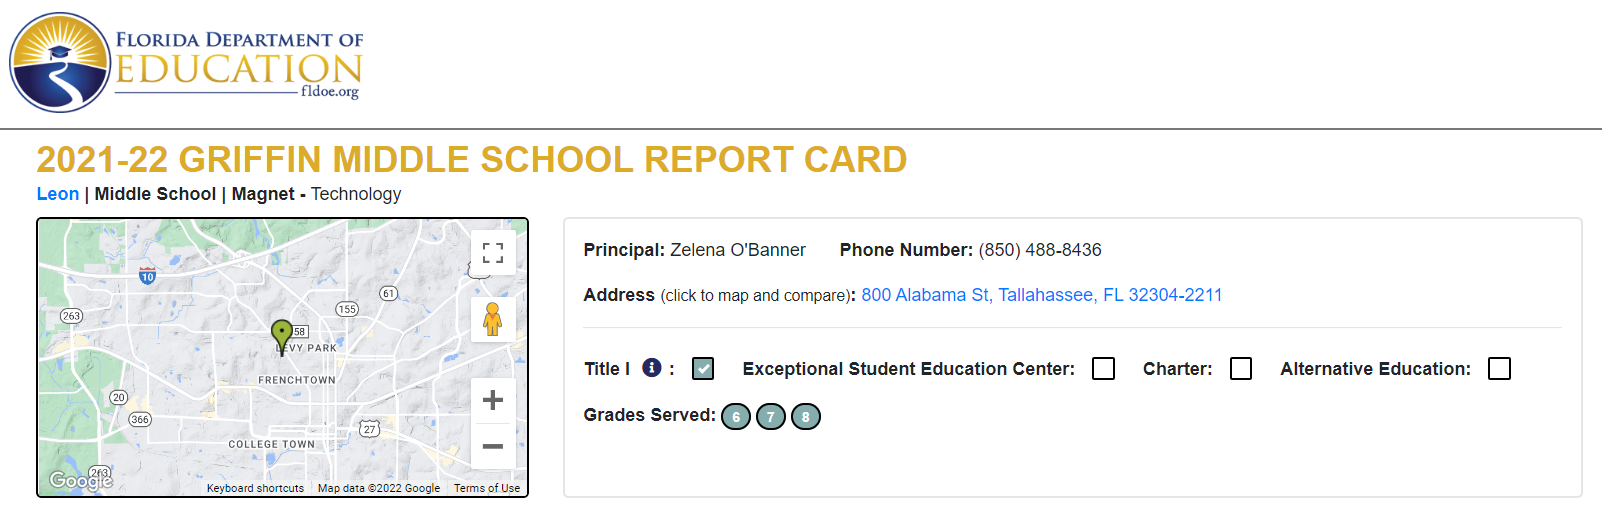The width and height of the screenshot is (1602, 514).
Task: Zoom in the map with plus button
Action: [x=493, y=400]
